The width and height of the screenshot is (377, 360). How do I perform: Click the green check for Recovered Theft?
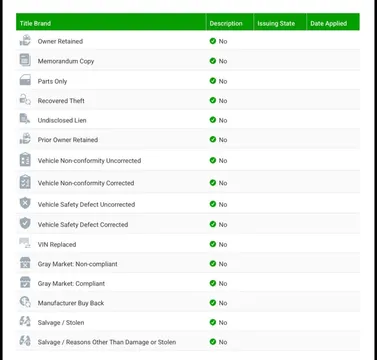213,100
